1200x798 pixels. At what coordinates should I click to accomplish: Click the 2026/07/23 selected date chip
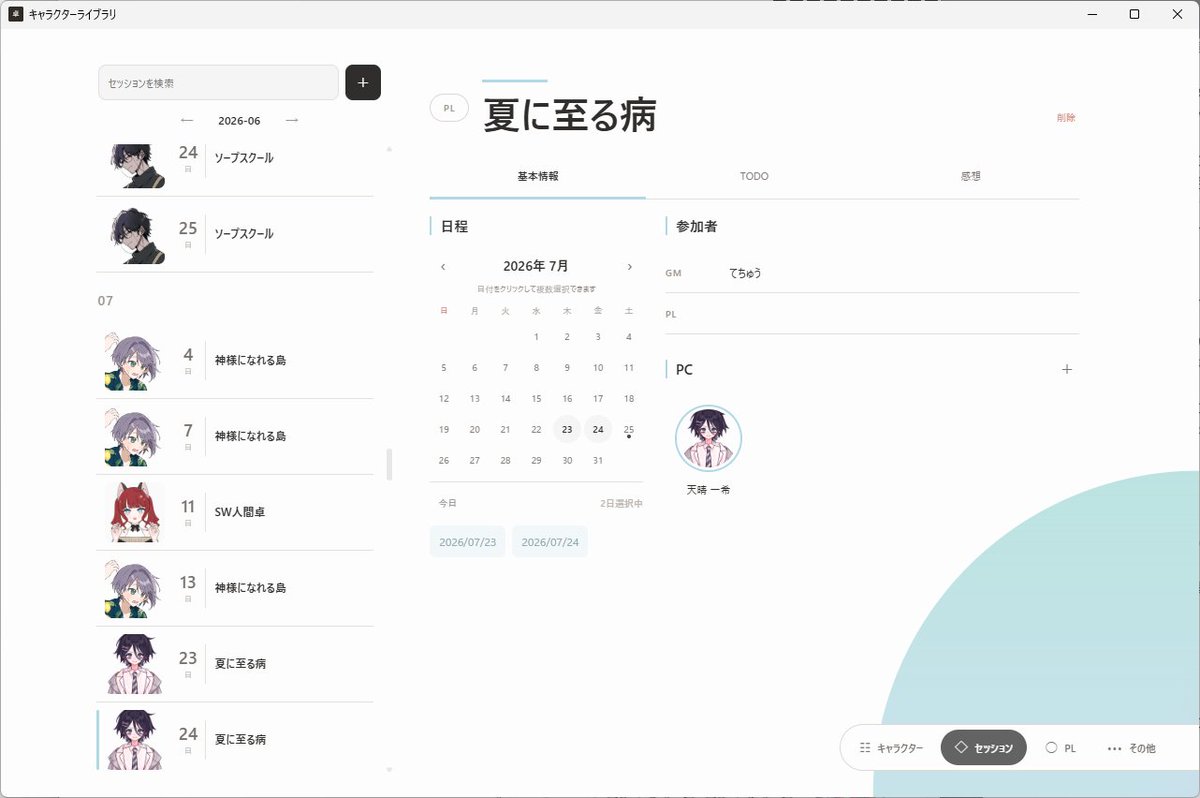467,542
